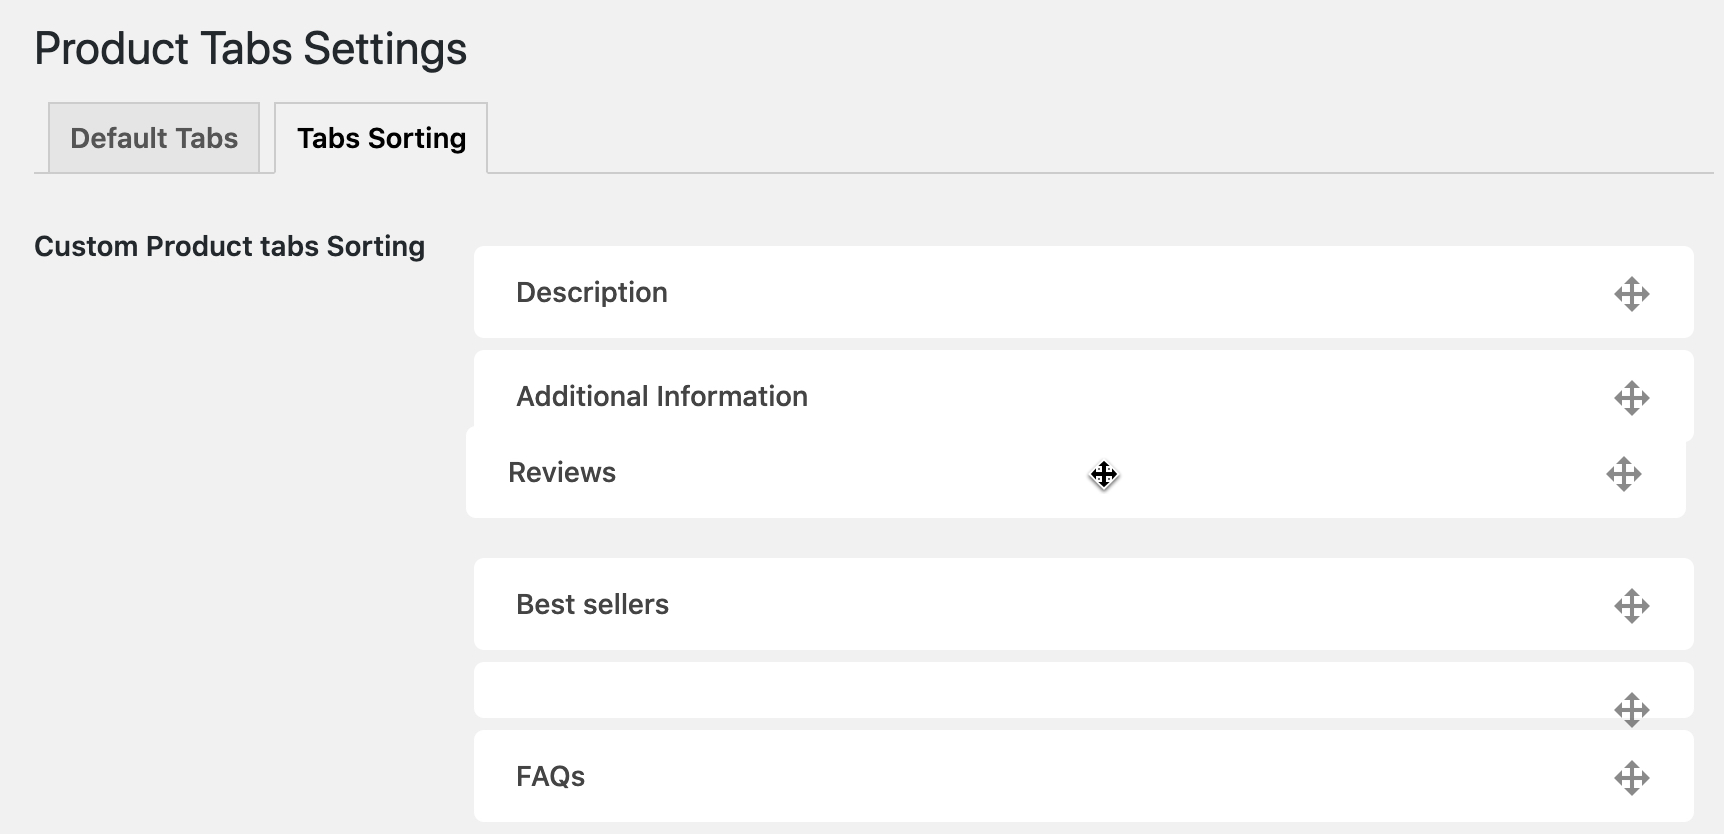Click the Custom Product tabs Sorting label
The height and width of the screenshot is (834, 1724).
tap(229, 246)
